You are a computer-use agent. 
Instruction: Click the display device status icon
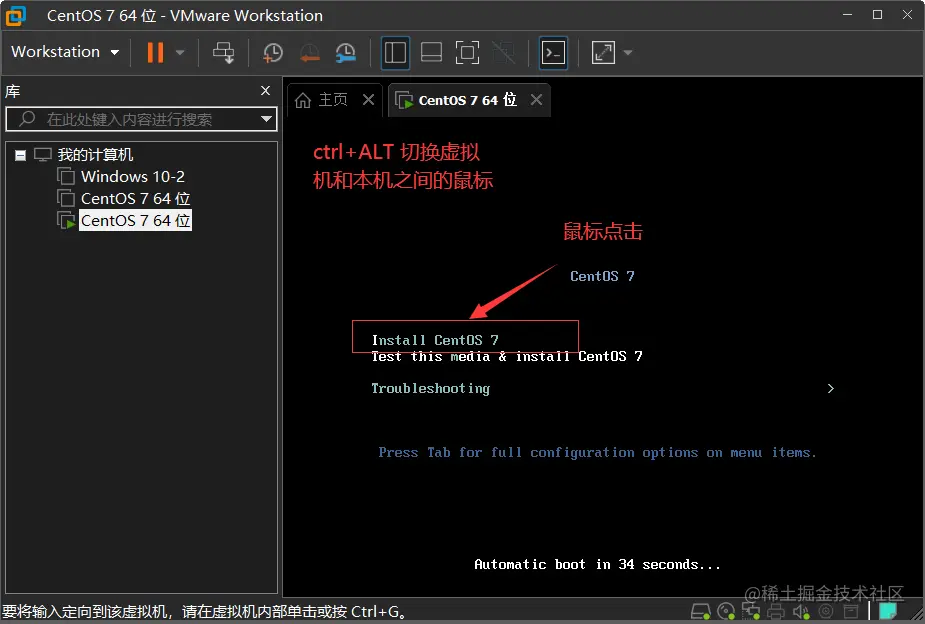coord(851,612)
